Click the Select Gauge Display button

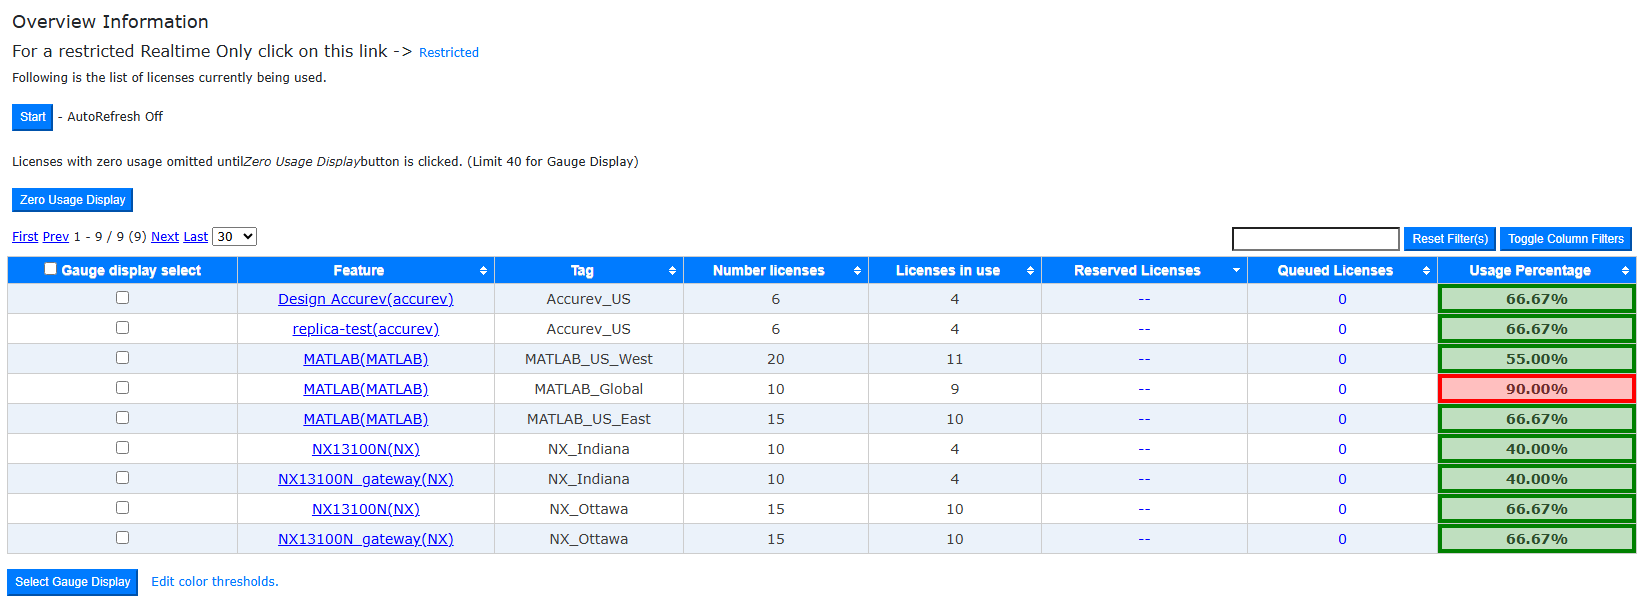pos(72,582)
